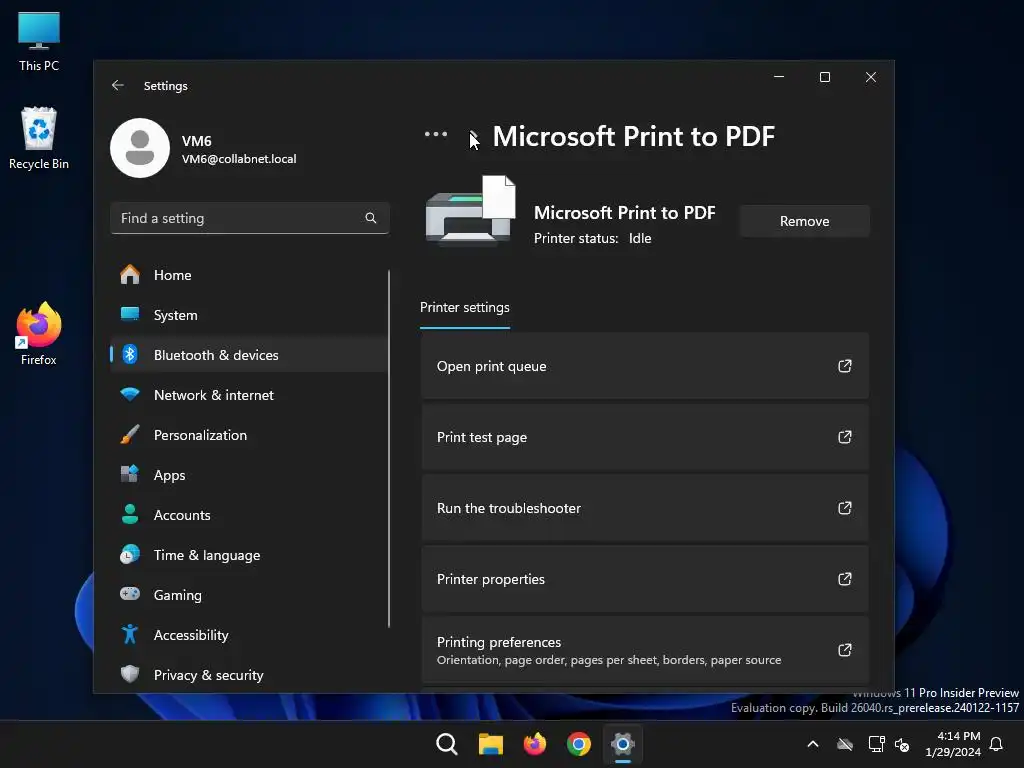Click external-link icon for Printer properties

[844, 579]
